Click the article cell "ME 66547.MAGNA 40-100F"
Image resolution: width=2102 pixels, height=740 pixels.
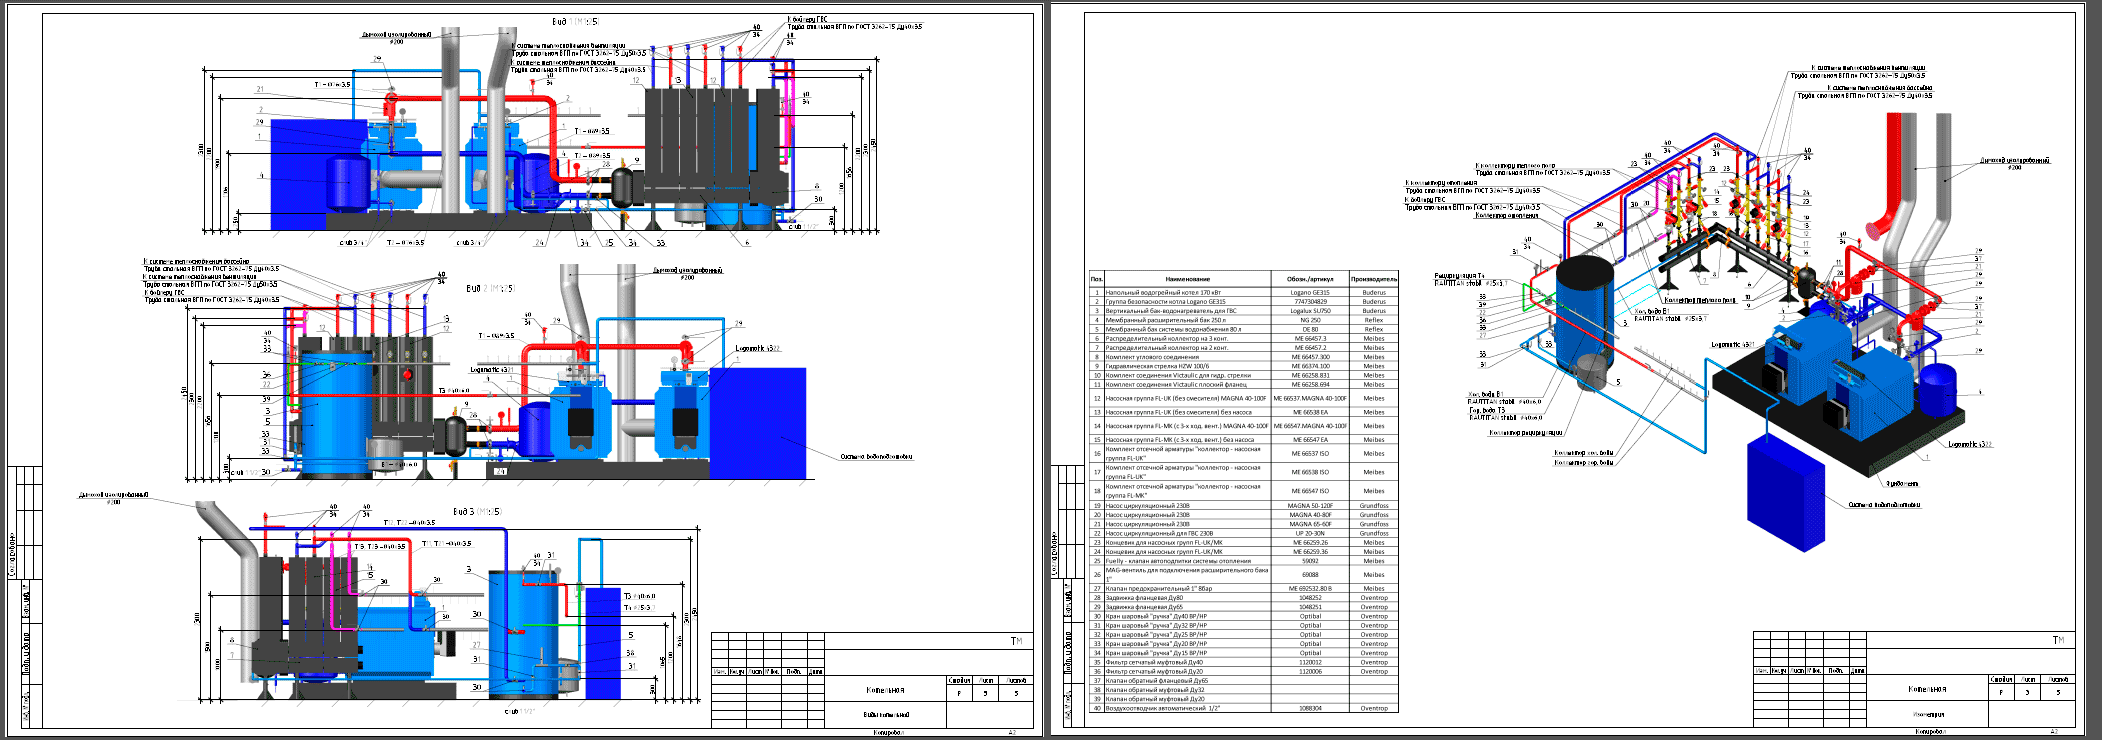coord(1310,426)
